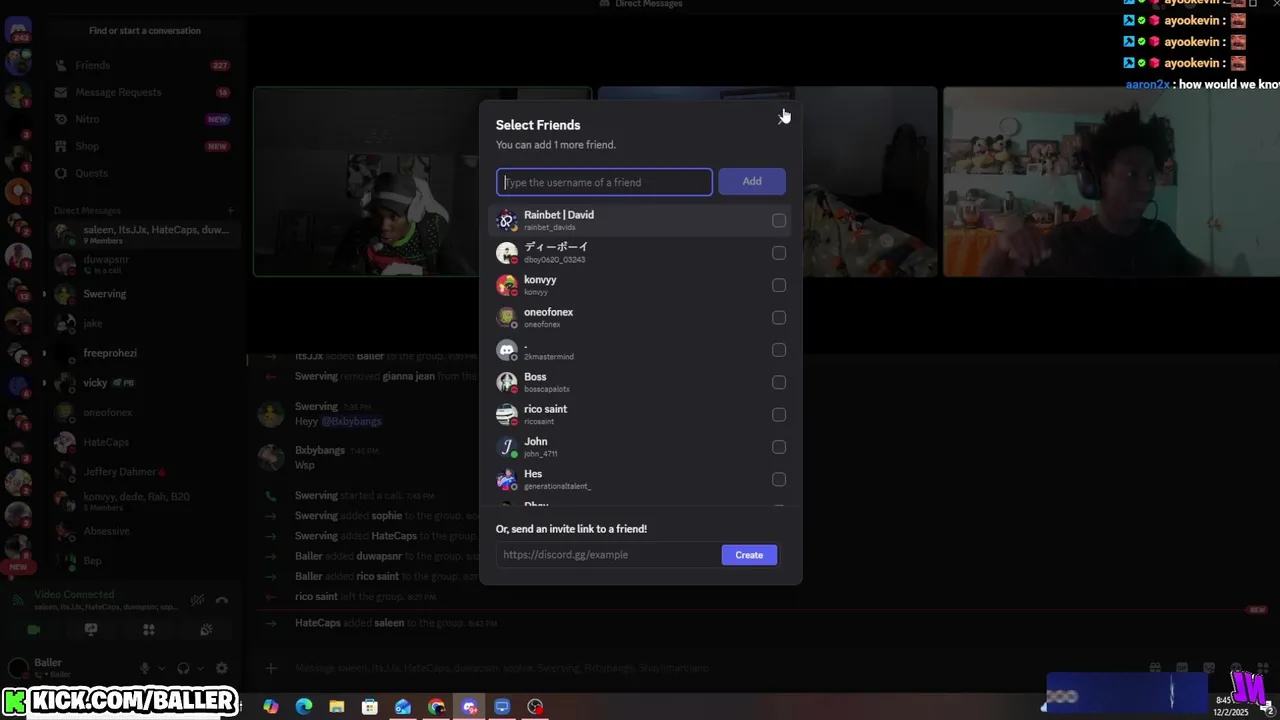Open the 9 Members group DM

point(144,234)
